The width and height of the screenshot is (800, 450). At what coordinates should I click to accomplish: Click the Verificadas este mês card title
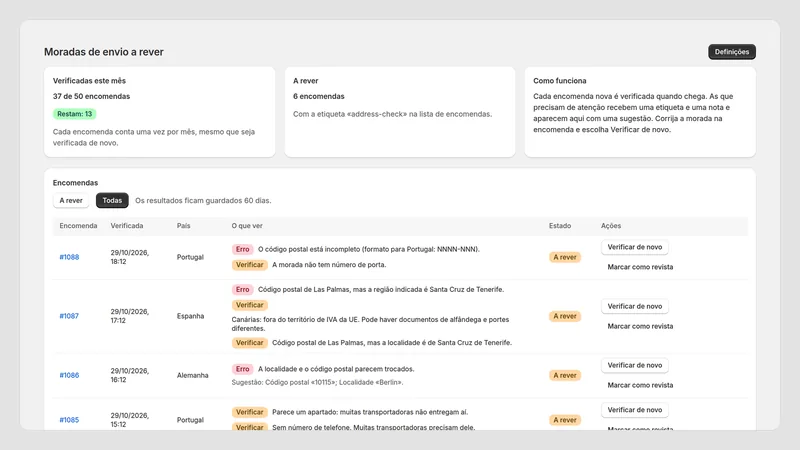coord(89,81)
